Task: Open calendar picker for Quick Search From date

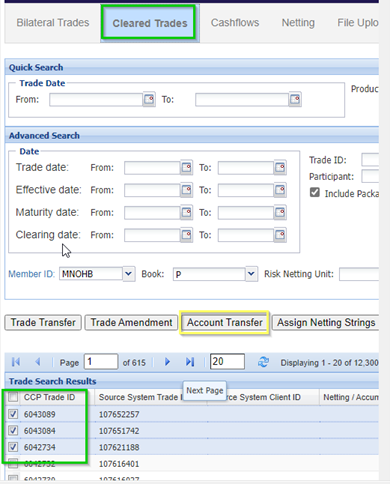Action: click(149, 99)
